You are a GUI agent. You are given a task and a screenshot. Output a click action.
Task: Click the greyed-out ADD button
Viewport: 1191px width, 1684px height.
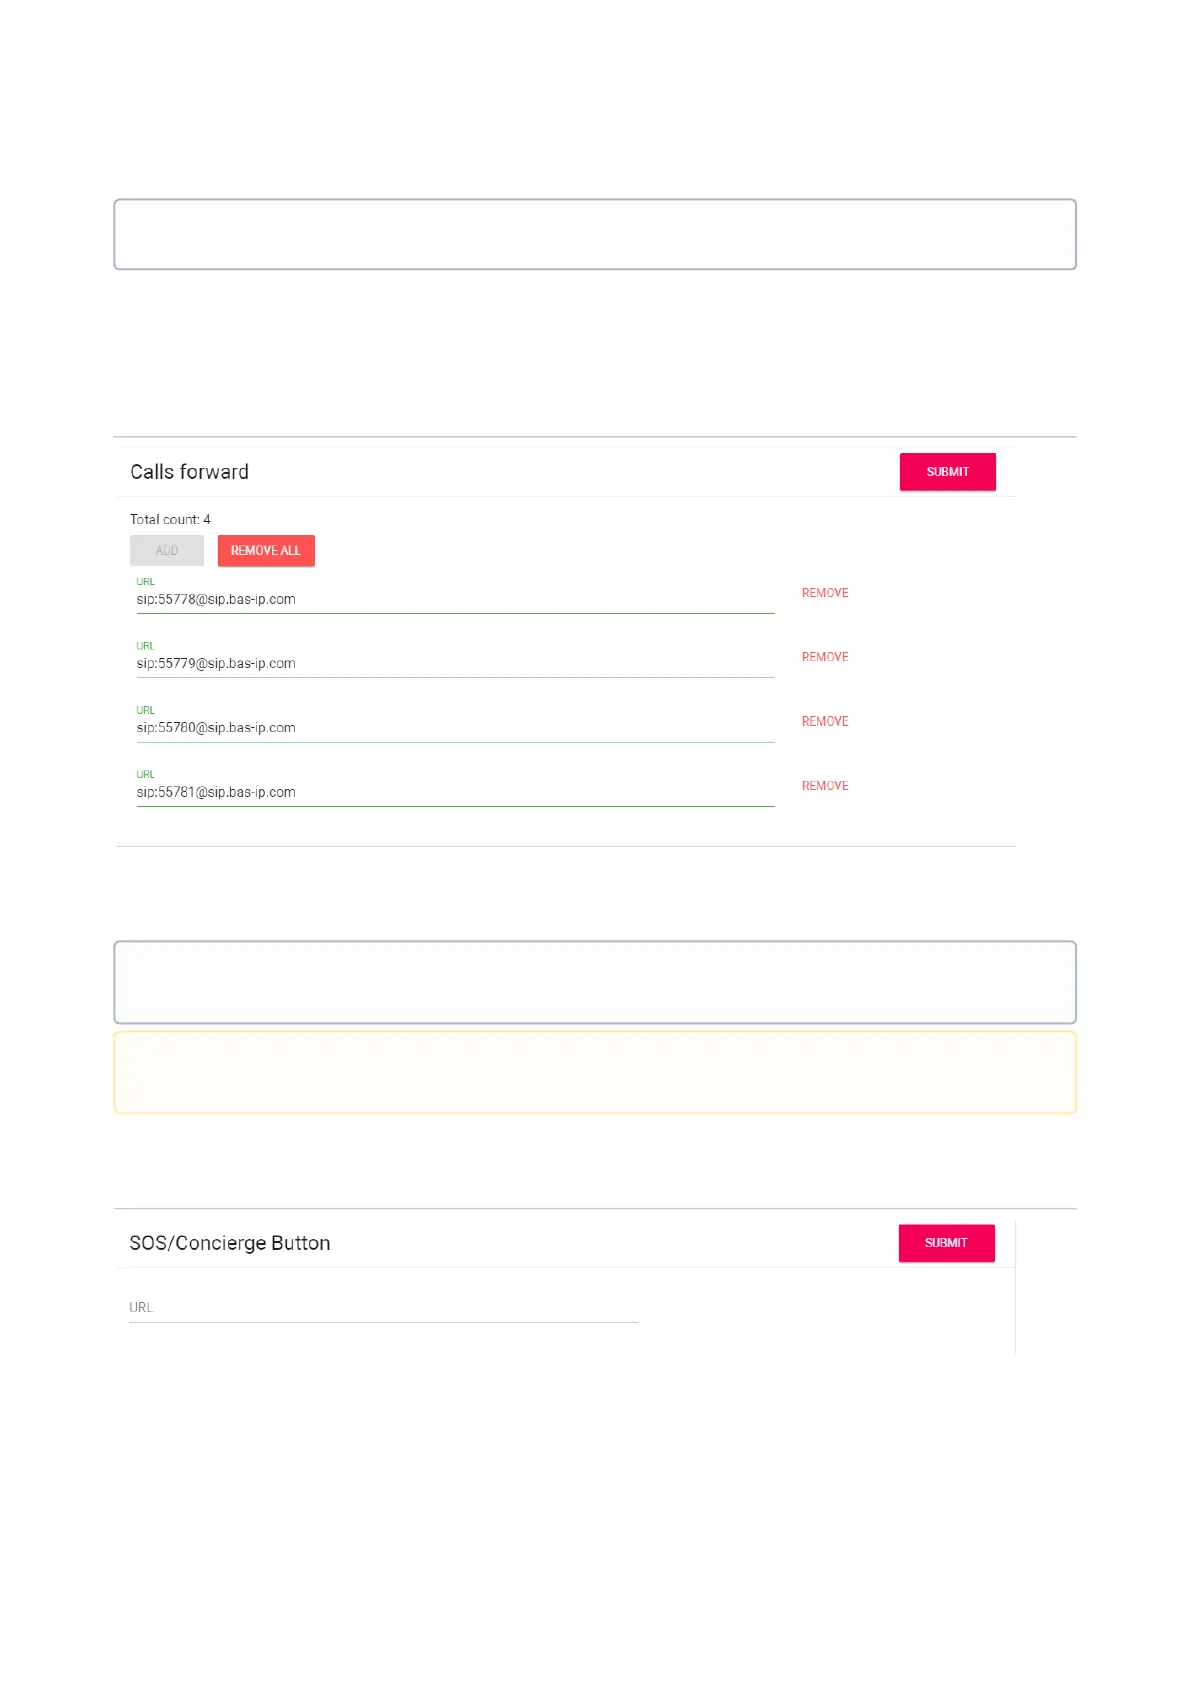click(x=167, y=551)
